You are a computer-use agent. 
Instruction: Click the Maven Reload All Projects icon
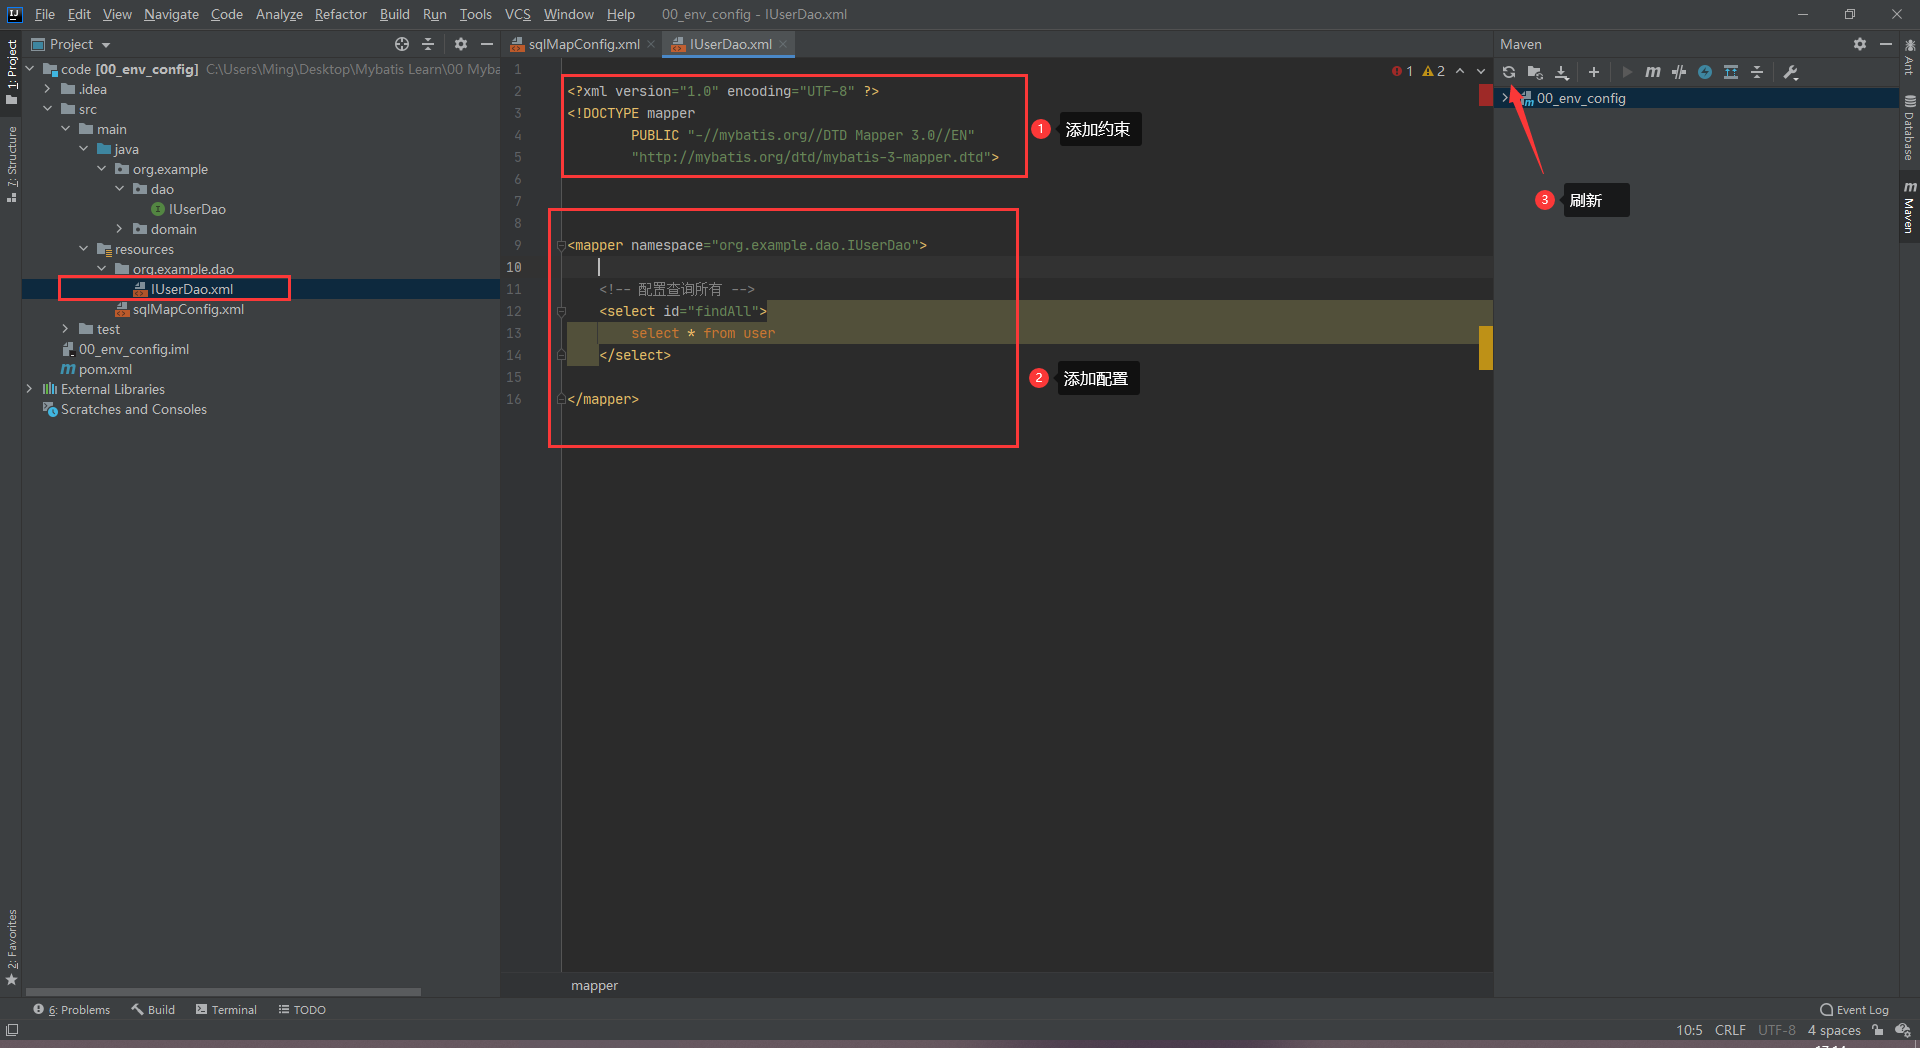tap(1509, 72)
